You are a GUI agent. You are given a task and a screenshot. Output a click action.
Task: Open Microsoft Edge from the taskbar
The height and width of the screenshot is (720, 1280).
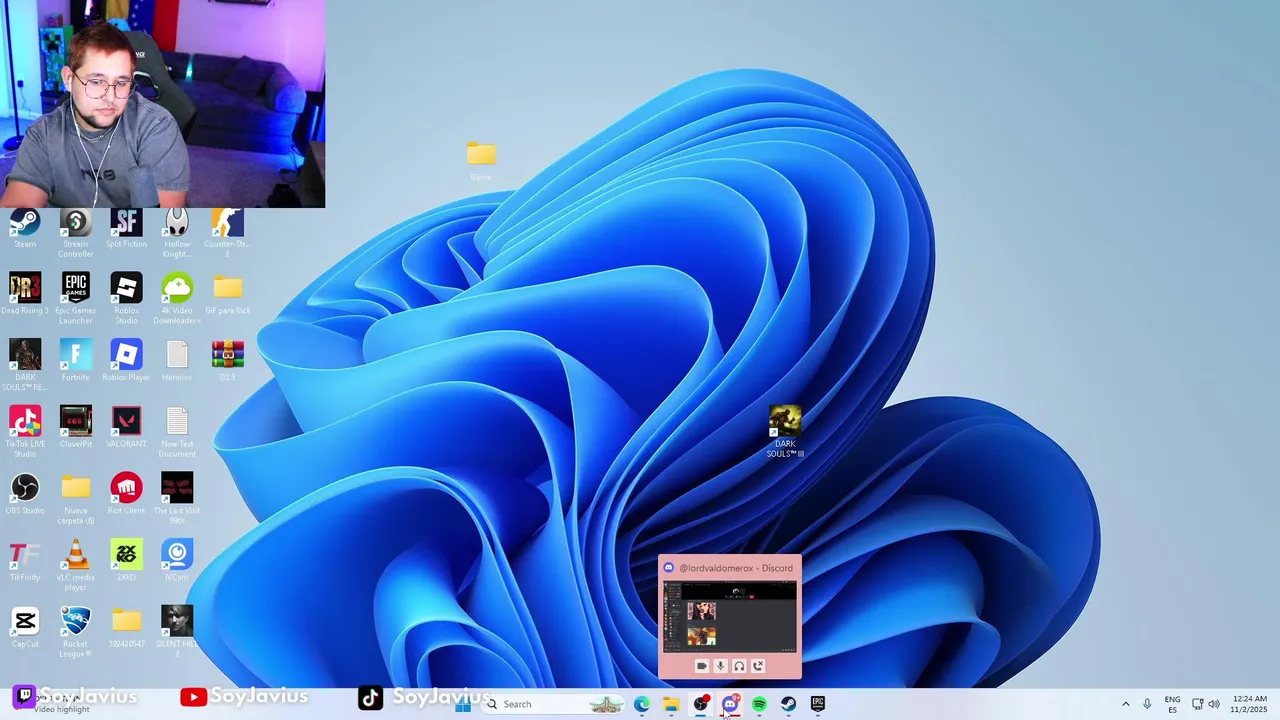(x=642, y=704)
